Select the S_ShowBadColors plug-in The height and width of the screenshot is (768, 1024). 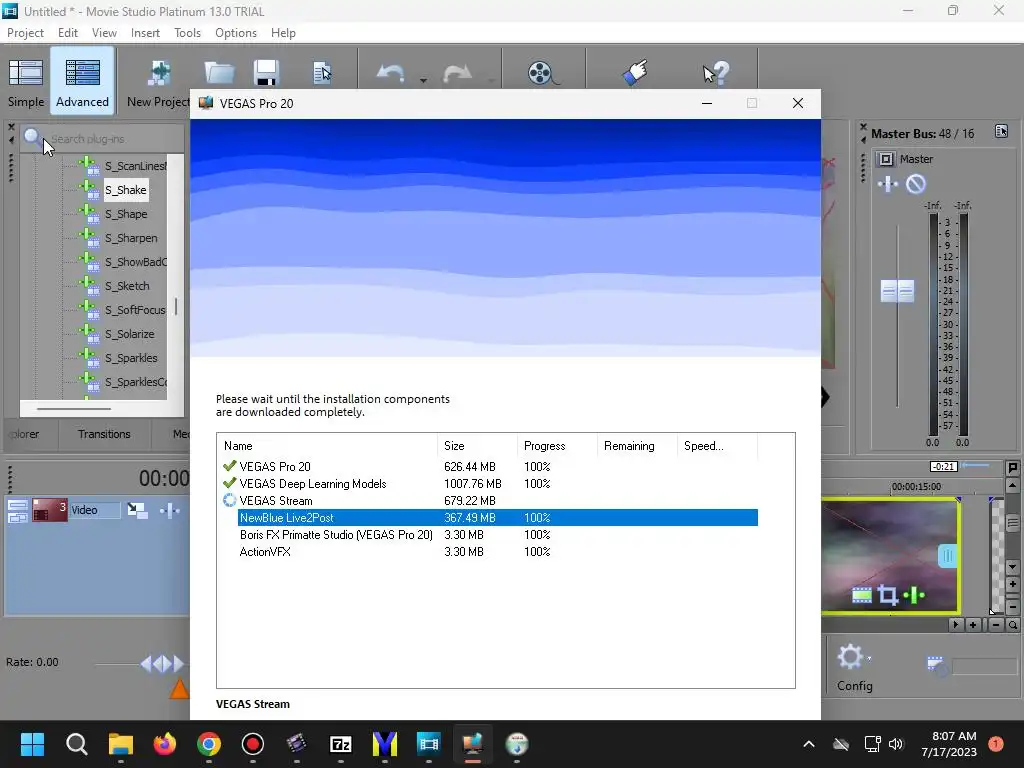click(x=136, y=262)
